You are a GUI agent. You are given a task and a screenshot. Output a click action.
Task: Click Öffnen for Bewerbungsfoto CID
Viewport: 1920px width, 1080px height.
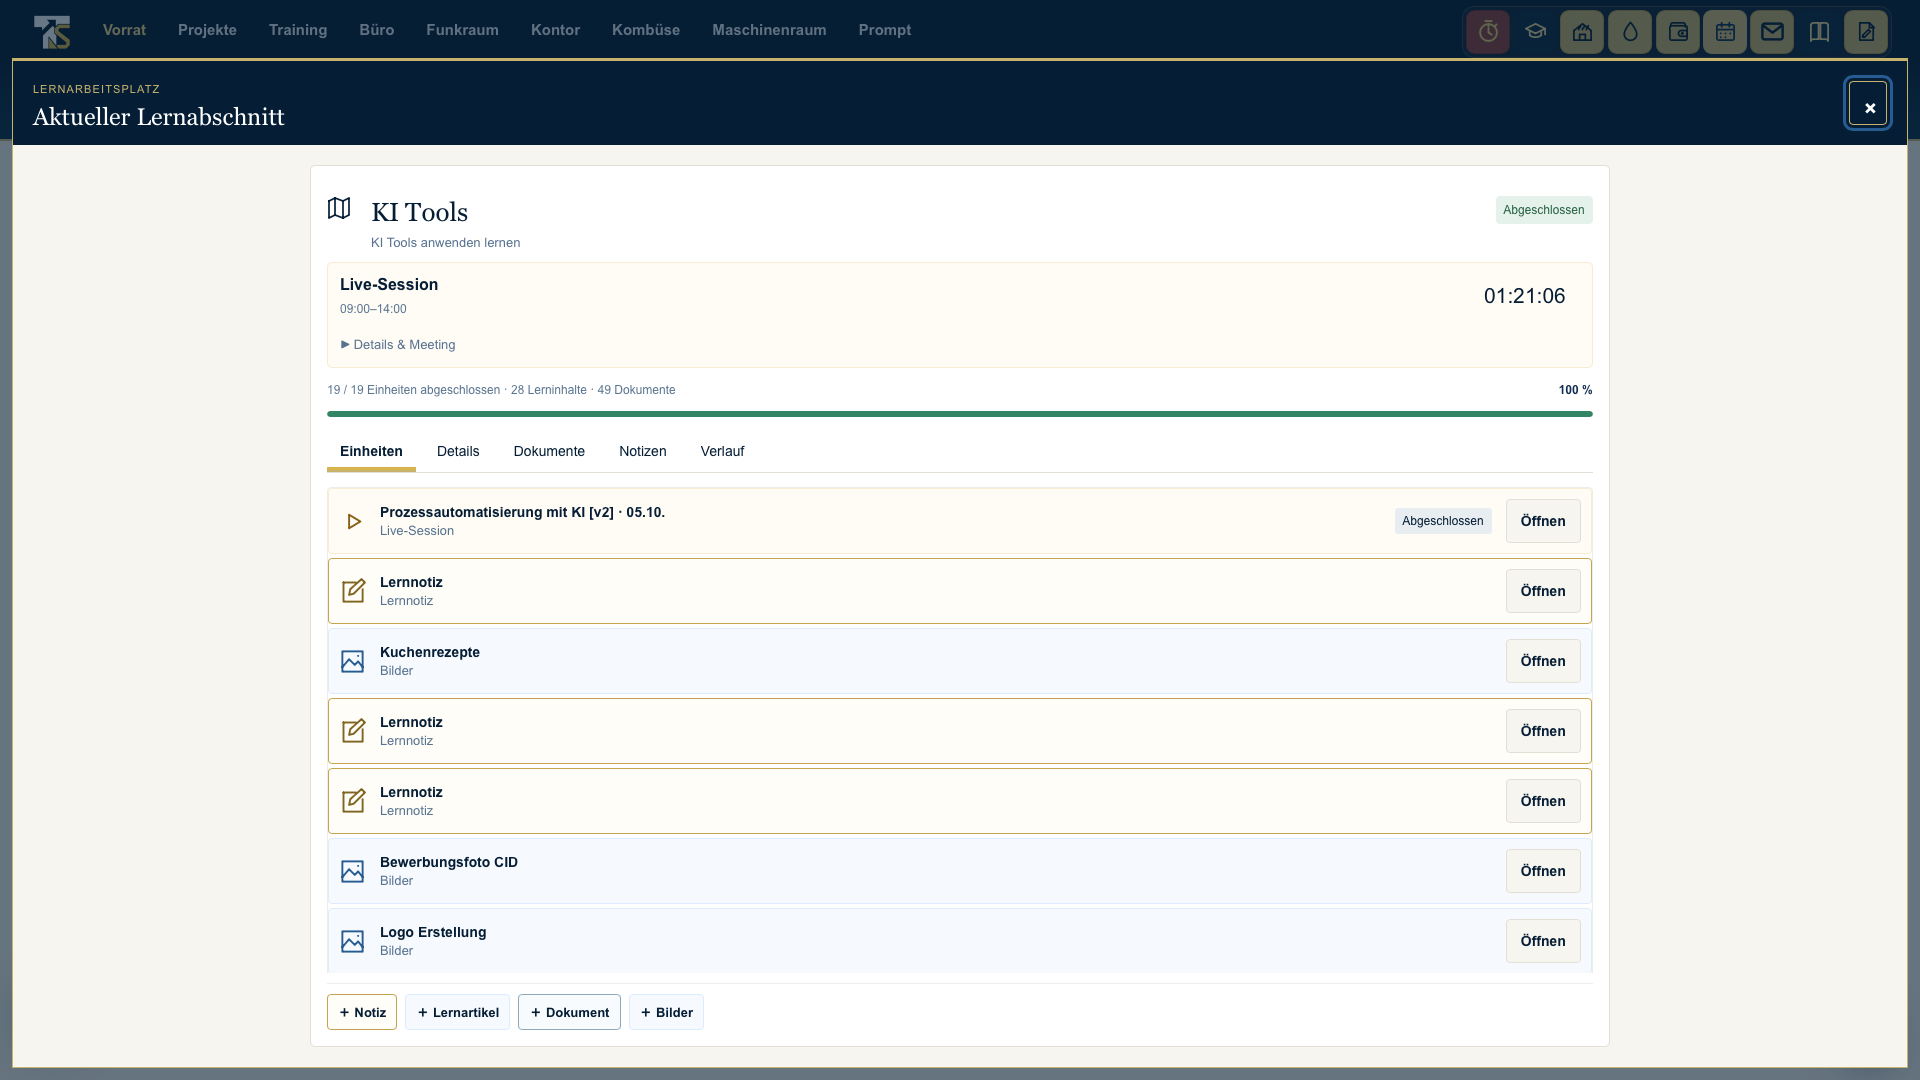1543,871
